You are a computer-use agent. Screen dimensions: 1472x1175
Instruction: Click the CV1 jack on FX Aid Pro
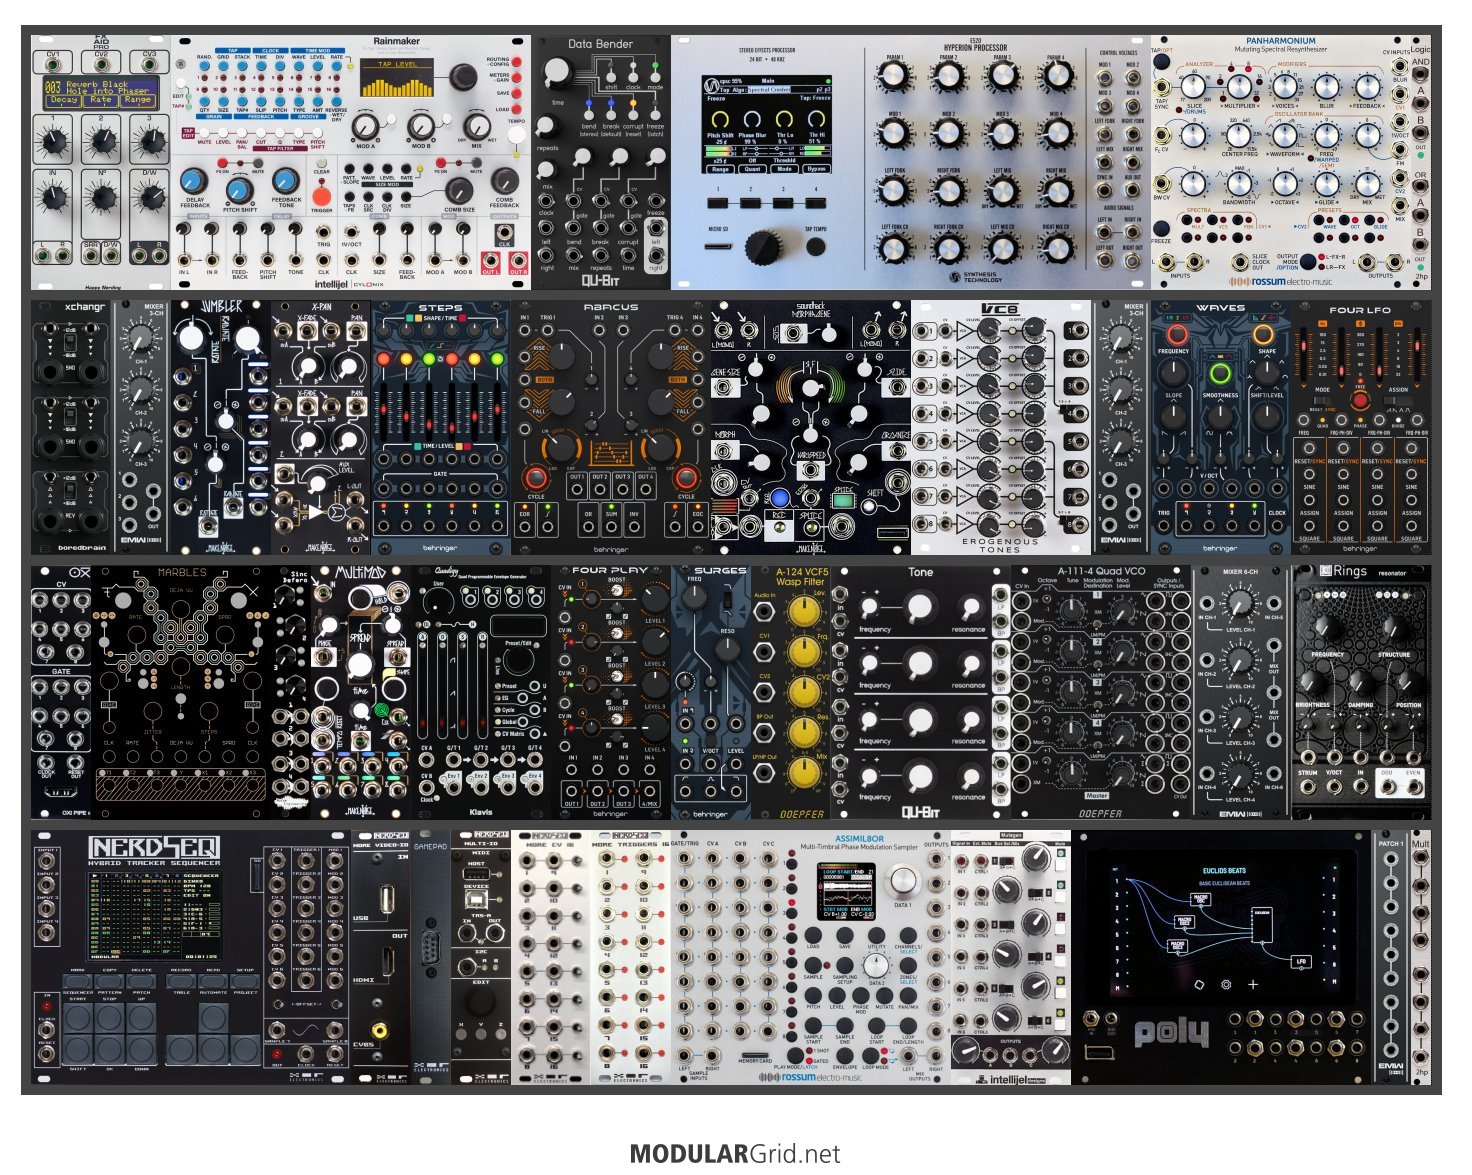pyautogui.click(x=52, y=66)
